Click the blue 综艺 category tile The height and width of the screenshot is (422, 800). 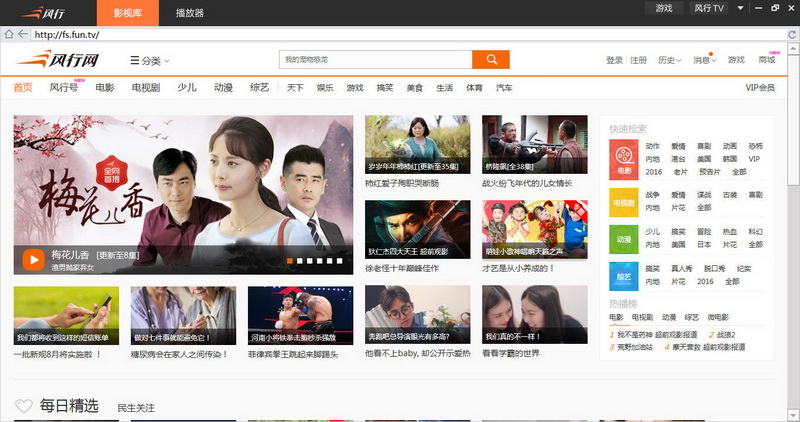click(x=624, y=276)
